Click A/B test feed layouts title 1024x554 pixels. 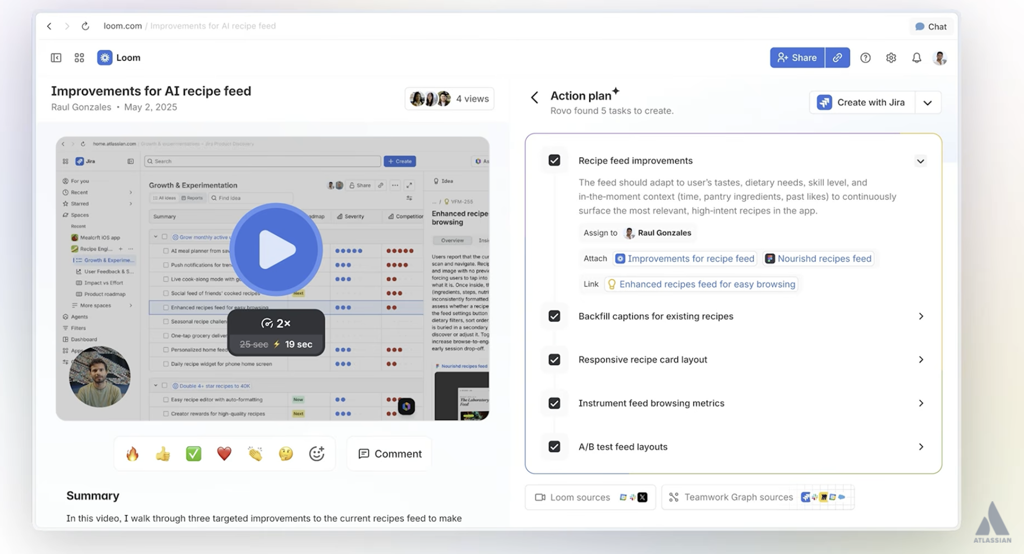(623, 447)
